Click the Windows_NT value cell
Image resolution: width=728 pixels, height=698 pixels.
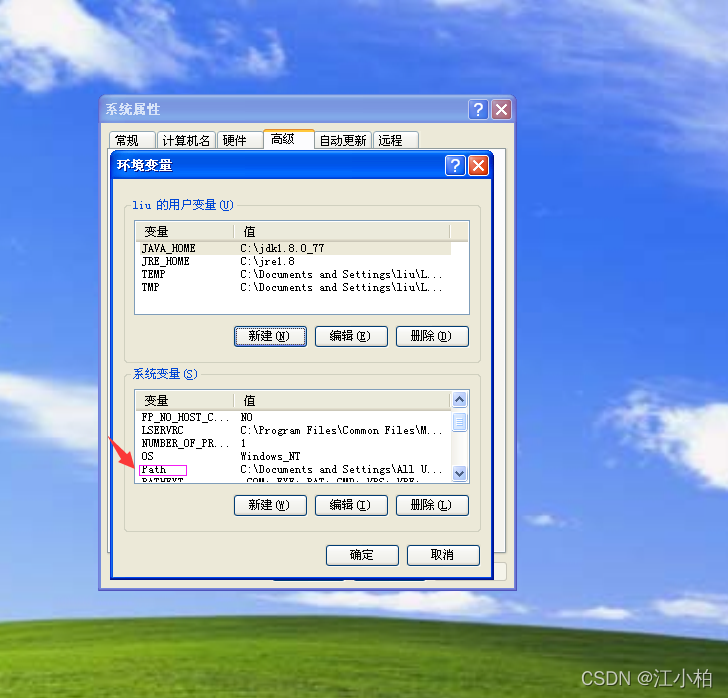pyautogui.click(x=270, y=457)
